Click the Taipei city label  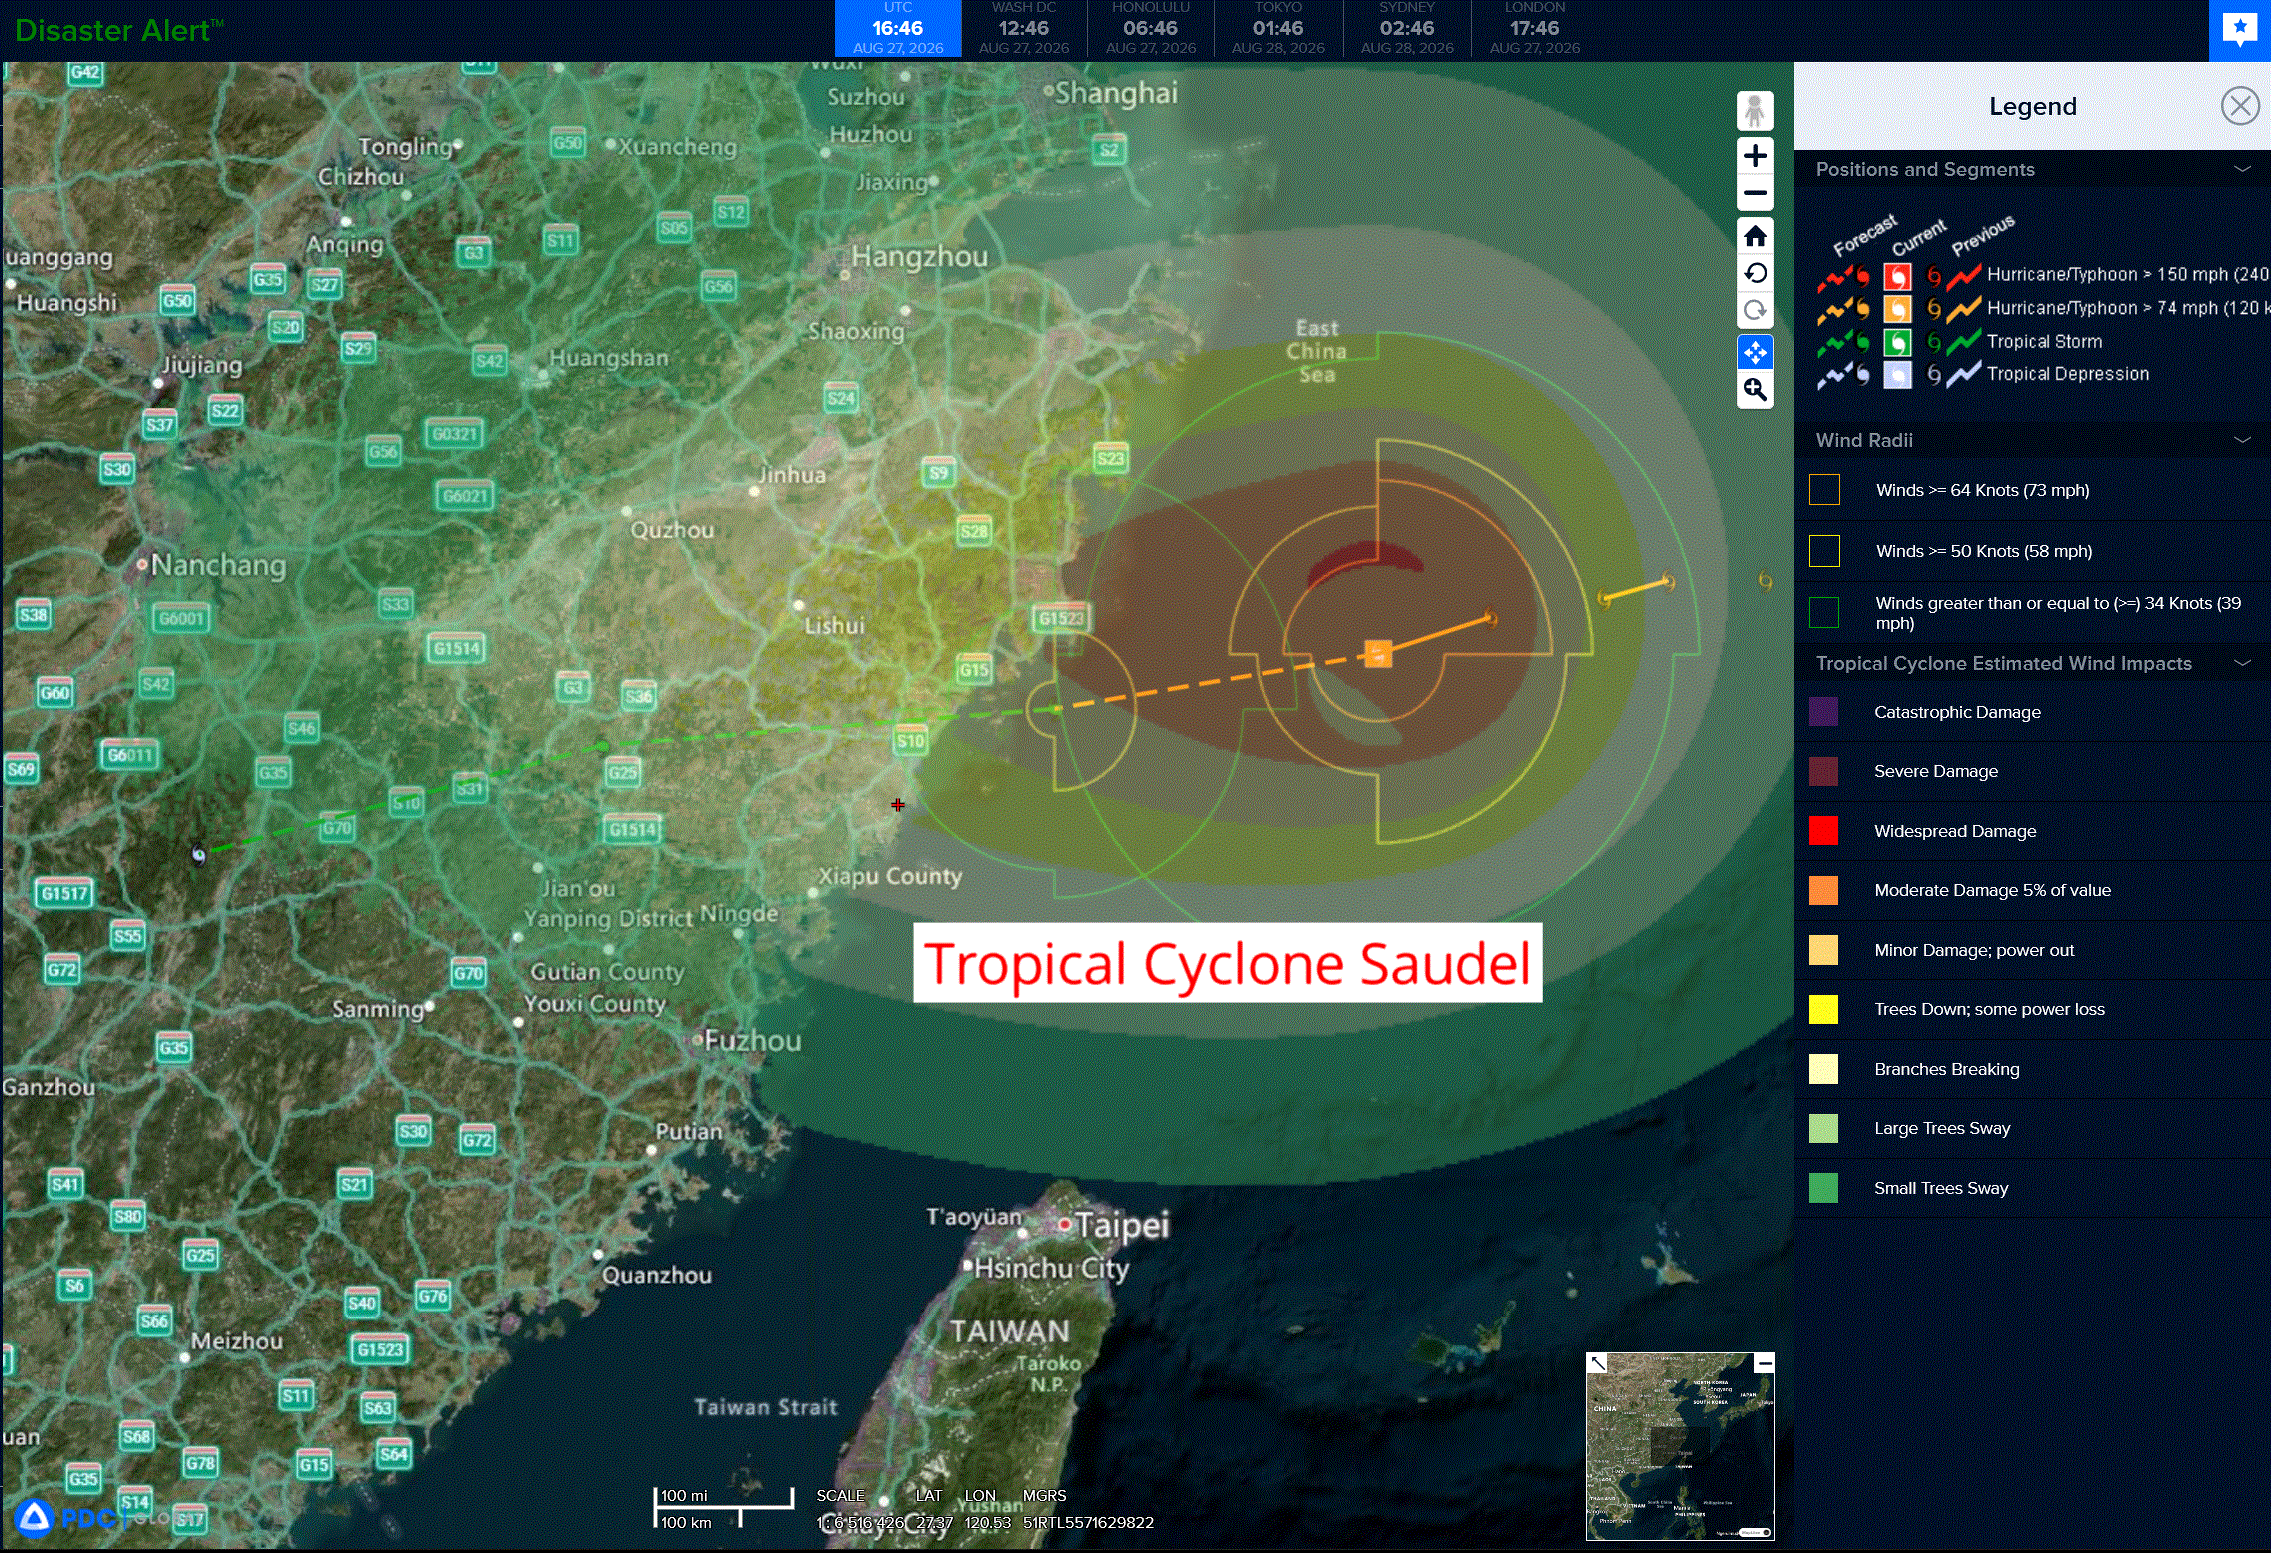(1122, 1225)
